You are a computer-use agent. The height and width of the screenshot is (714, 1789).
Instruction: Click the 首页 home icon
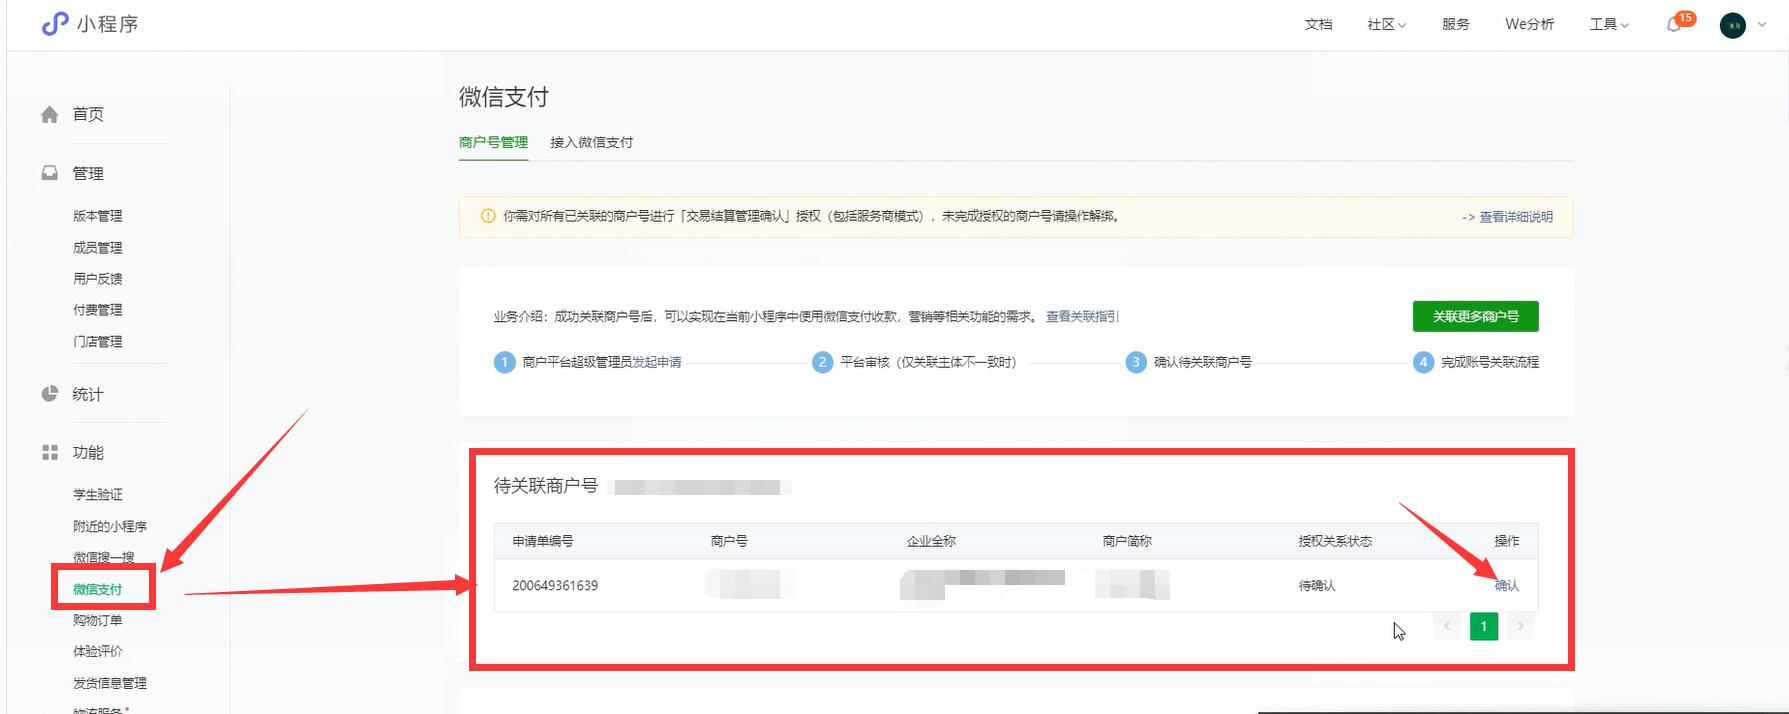(49, 115)
